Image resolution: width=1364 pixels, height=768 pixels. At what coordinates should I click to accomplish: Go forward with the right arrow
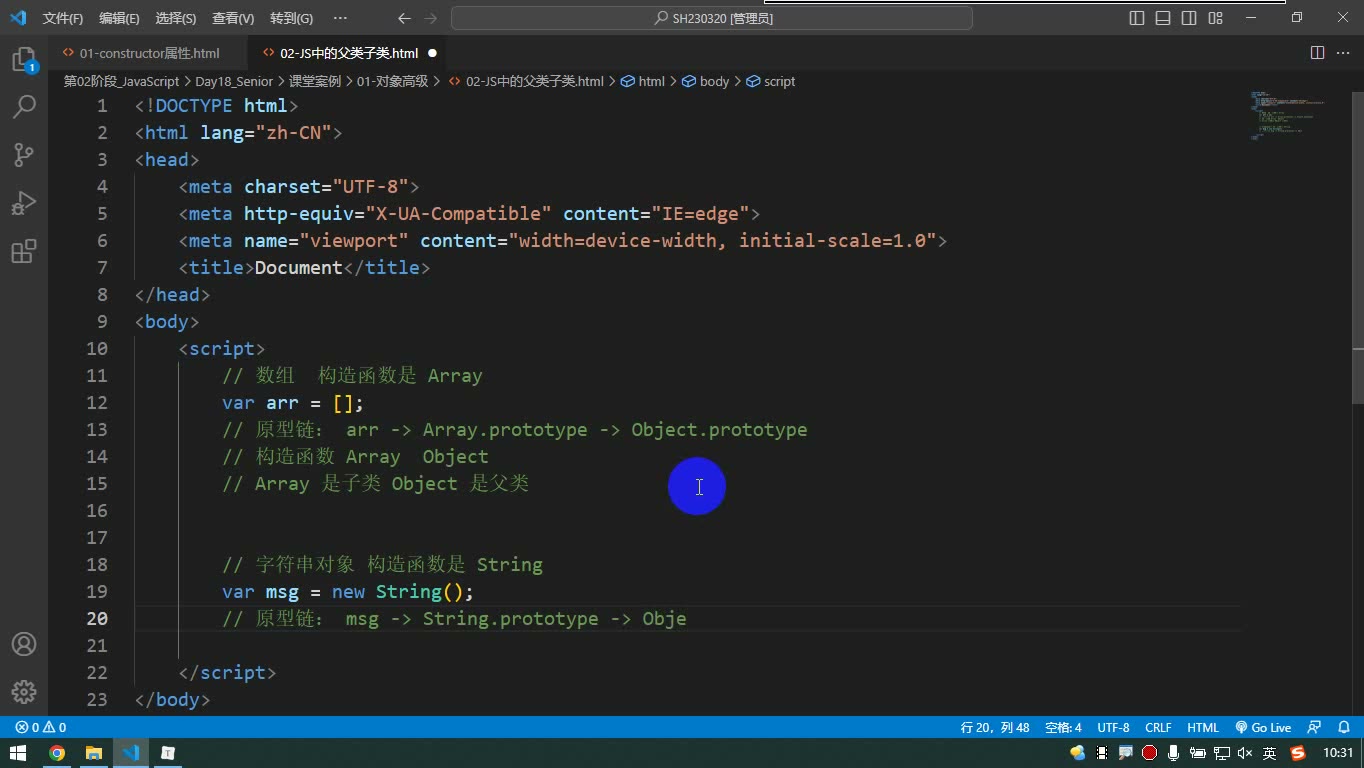coord(431,18)
